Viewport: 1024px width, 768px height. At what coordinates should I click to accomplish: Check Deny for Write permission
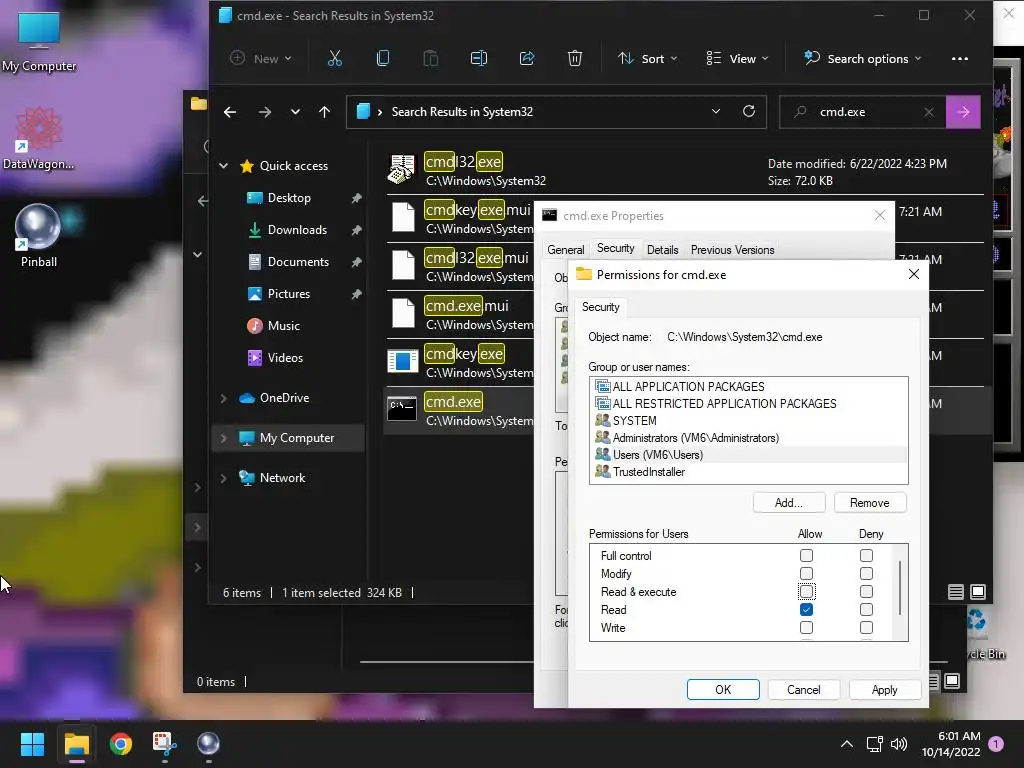click(866, 628)
